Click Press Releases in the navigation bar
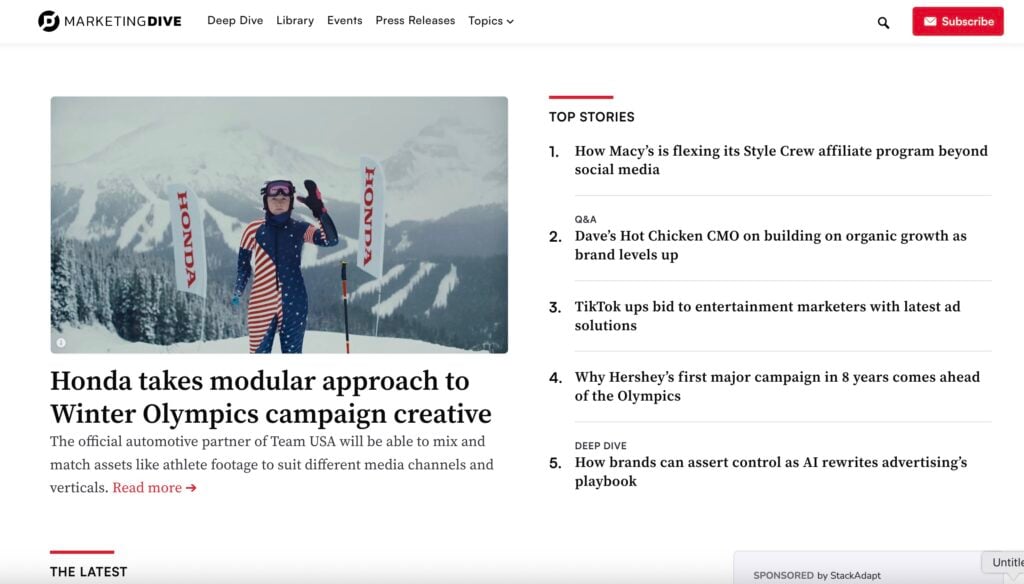 click(x=415, y=20)
